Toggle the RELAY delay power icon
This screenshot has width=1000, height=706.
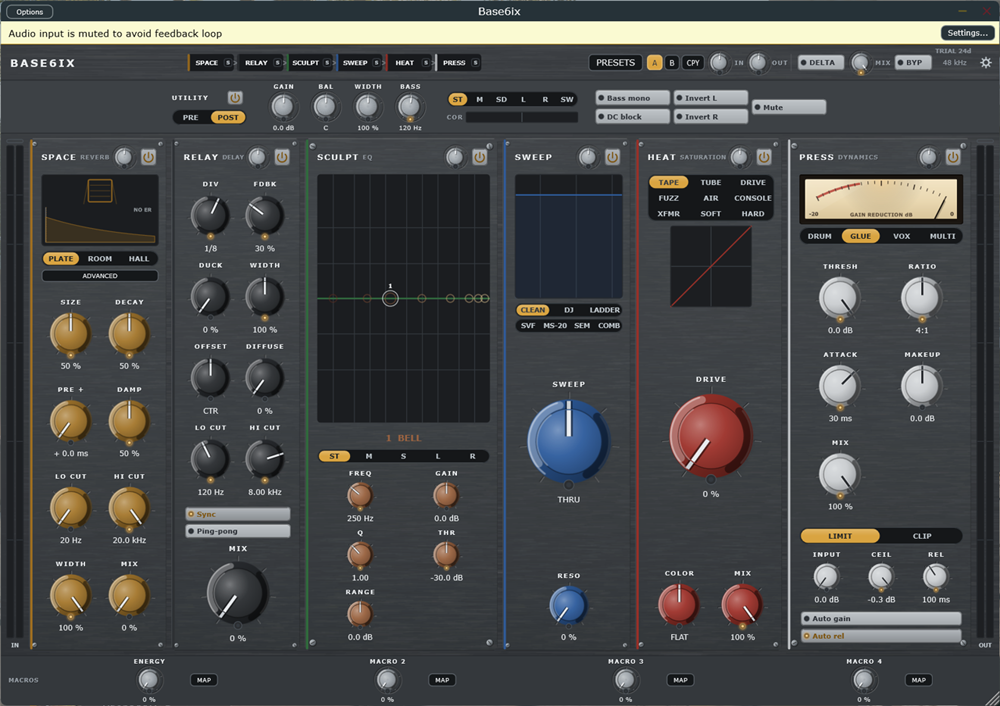[282, 157]
